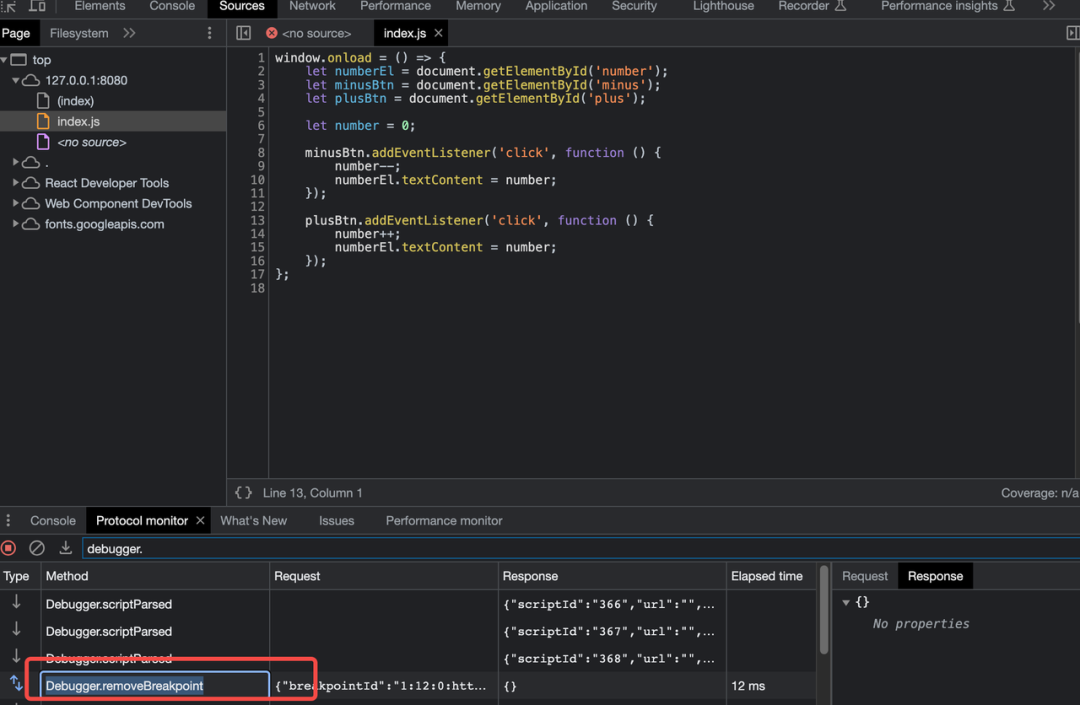Select the Protocol monitor drawer tab
Viewport: 1080px width, 705px height.
142,520
